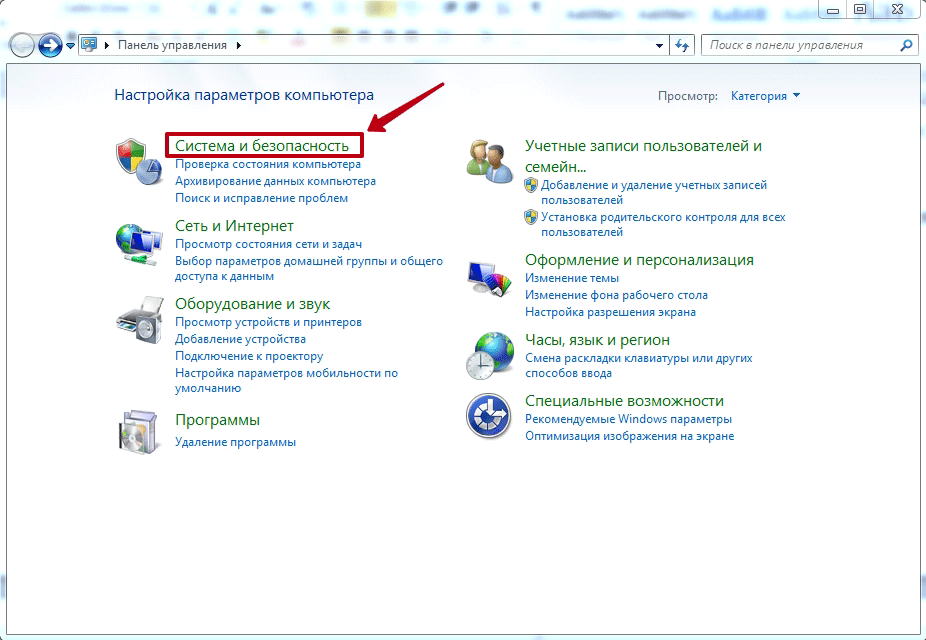The image size is (926, 640).
Task: Click the Programs disc box icon
Action: (139, 431)
